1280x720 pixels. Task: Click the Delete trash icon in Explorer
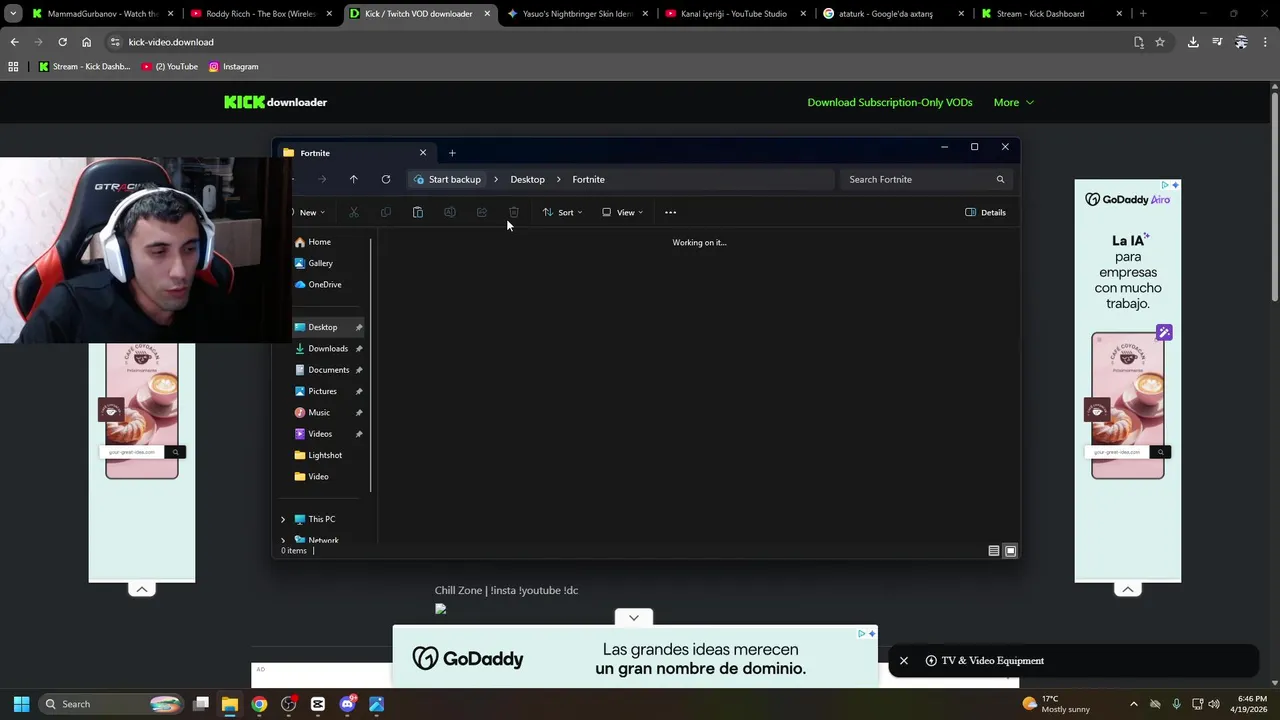(514, 212)
